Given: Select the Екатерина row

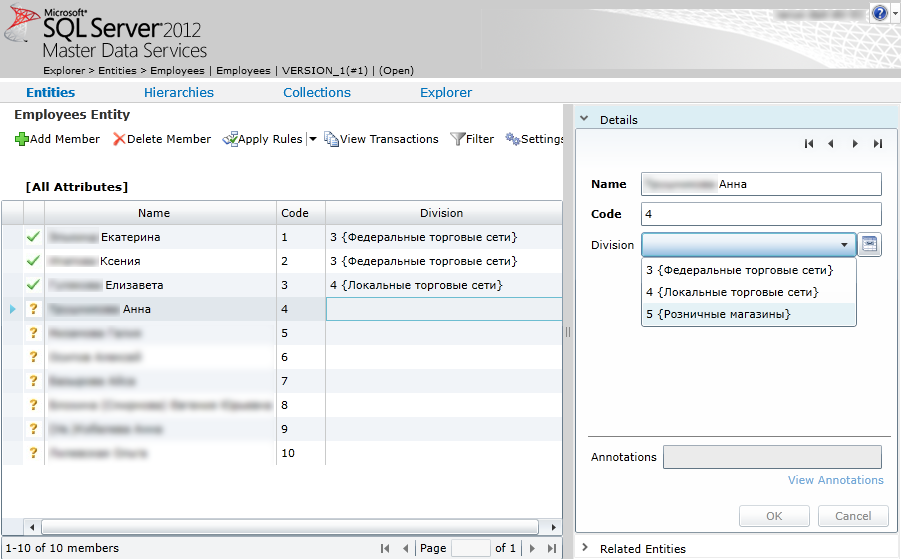Looking at the screenshot, I should [x=282, y=237].
